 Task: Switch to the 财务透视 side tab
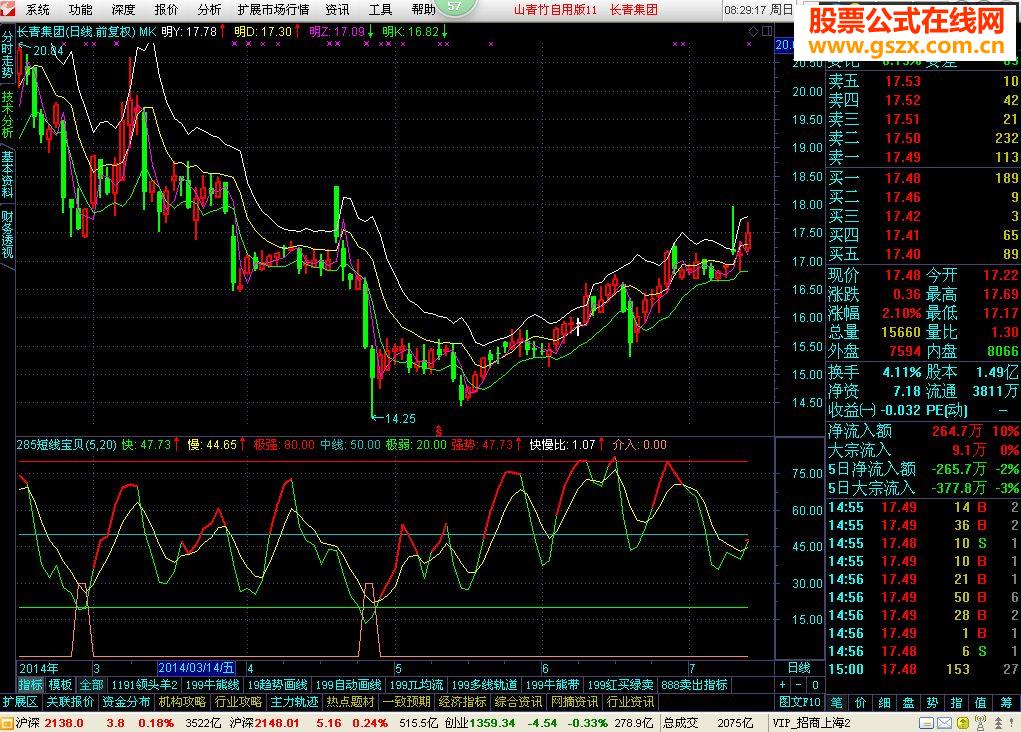tap(7, 234)
